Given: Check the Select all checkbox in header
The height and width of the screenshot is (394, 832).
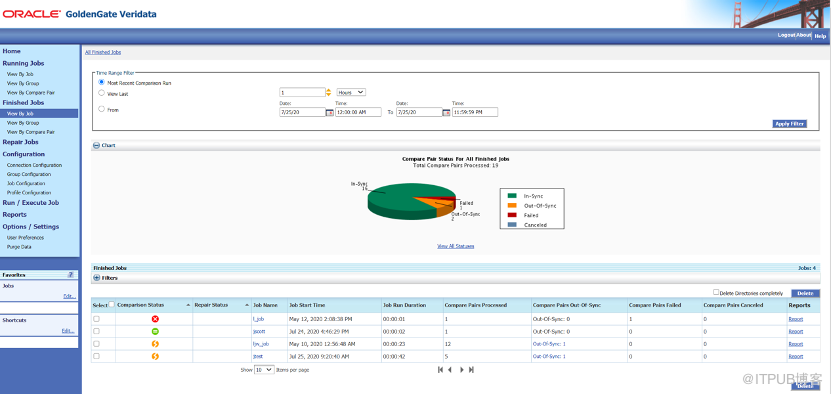Looking at the screenshot, I should [111, 304].
